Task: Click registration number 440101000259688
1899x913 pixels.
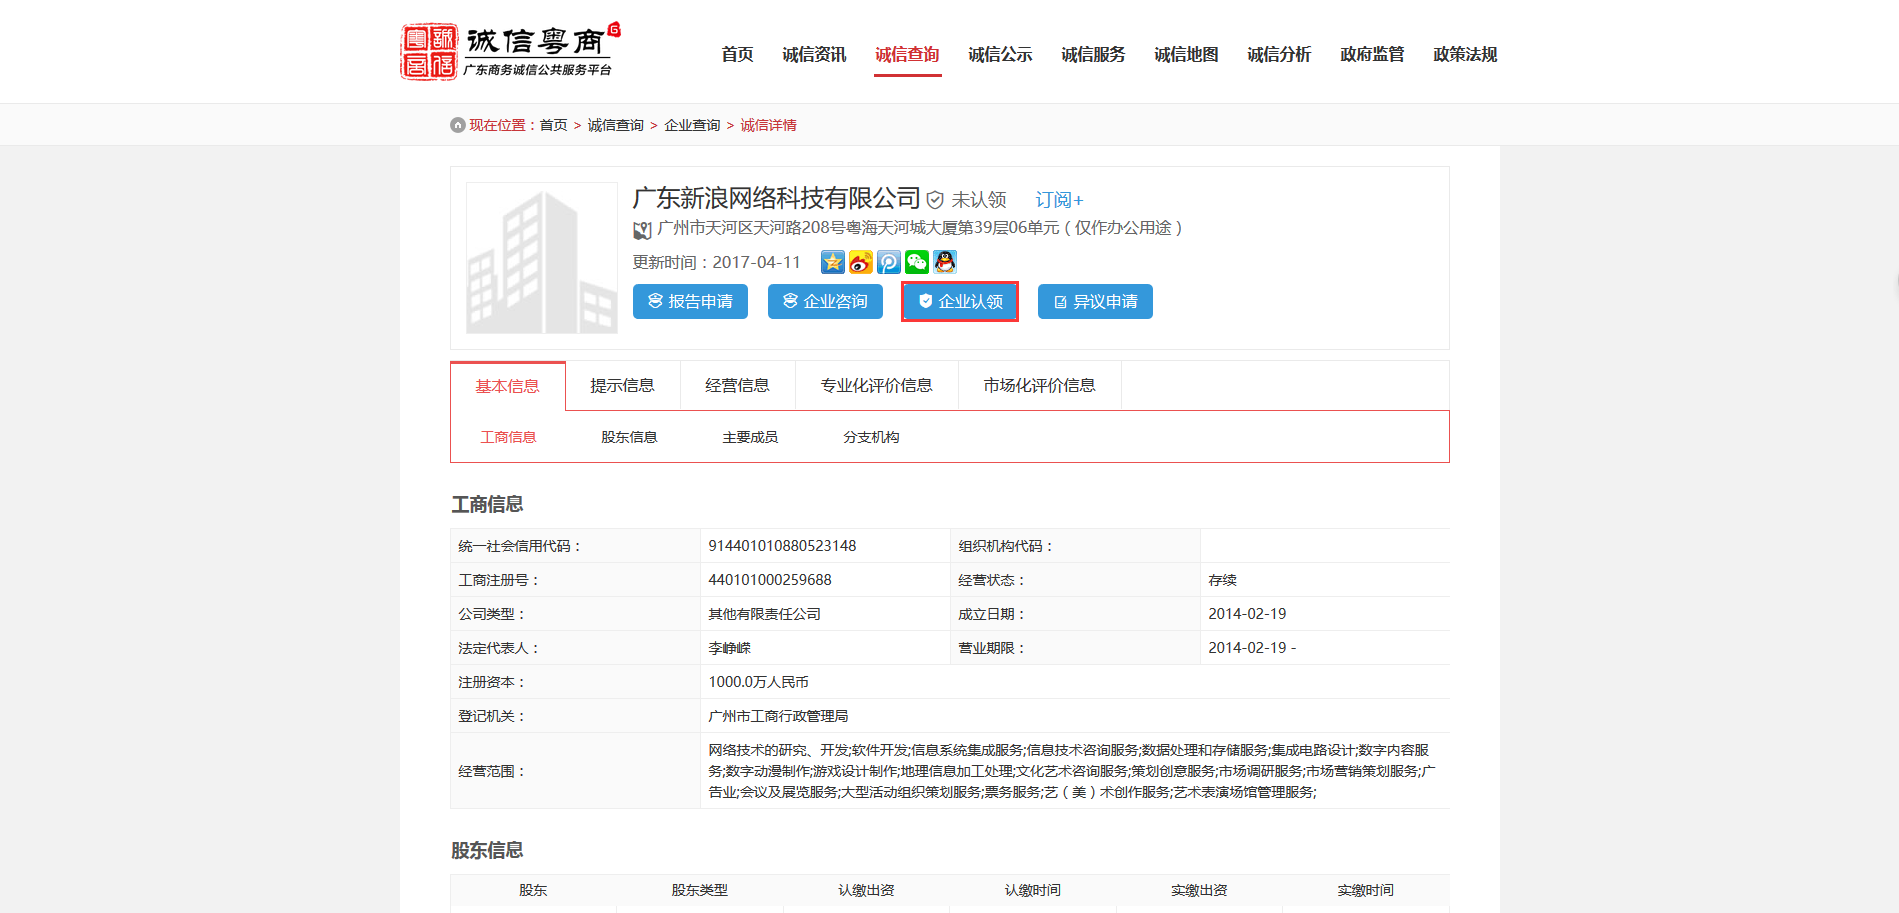Action: pos(770,580)
